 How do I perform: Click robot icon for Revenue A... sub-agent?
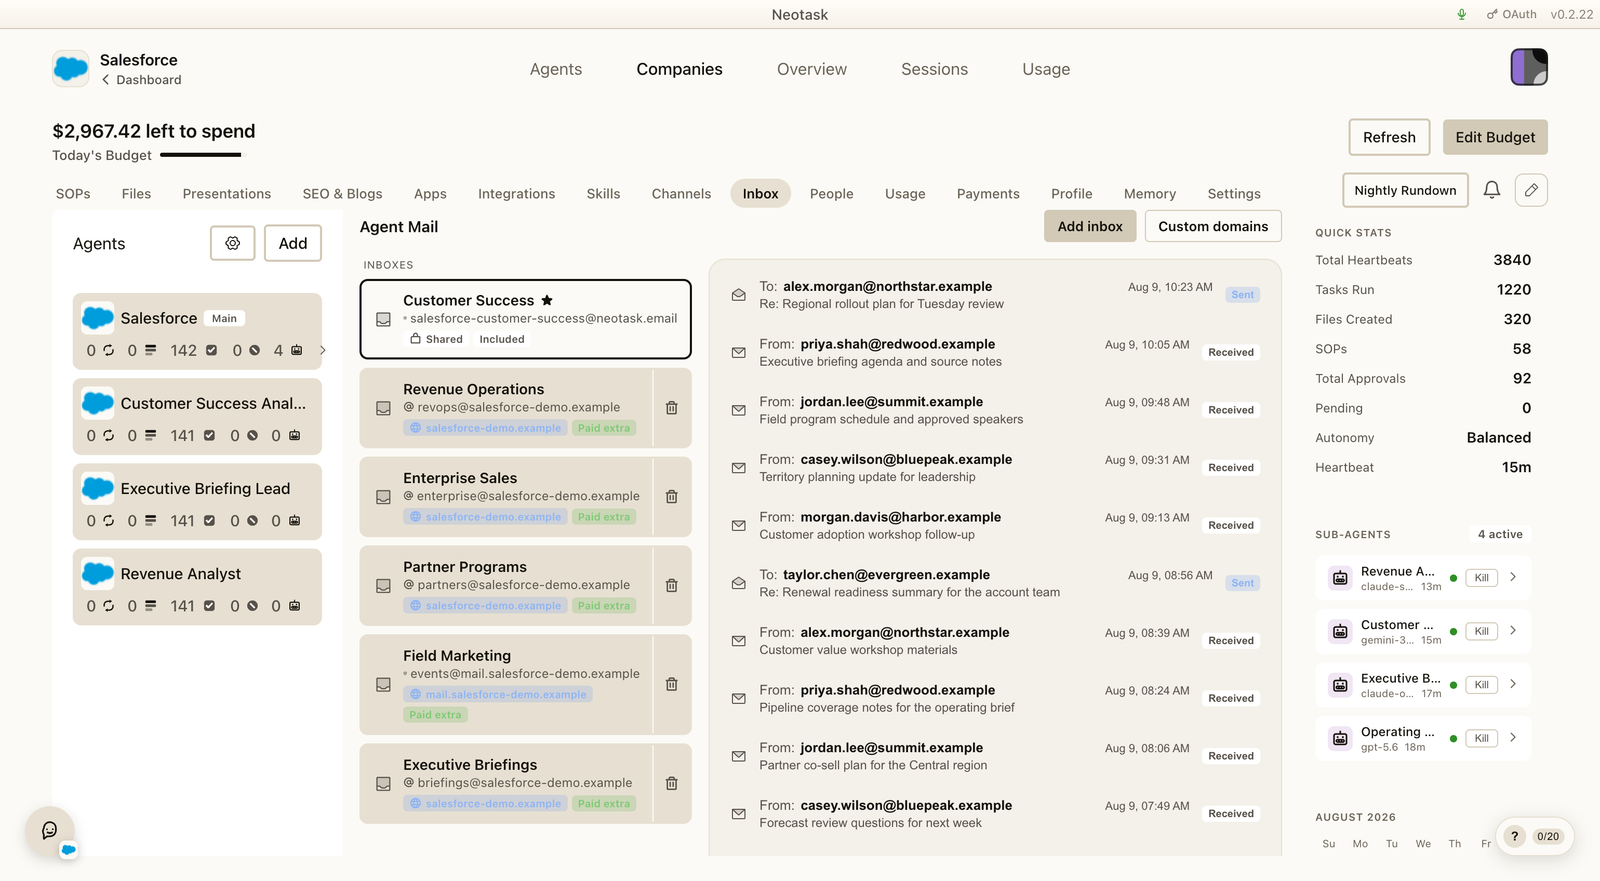click(1340, 578)
